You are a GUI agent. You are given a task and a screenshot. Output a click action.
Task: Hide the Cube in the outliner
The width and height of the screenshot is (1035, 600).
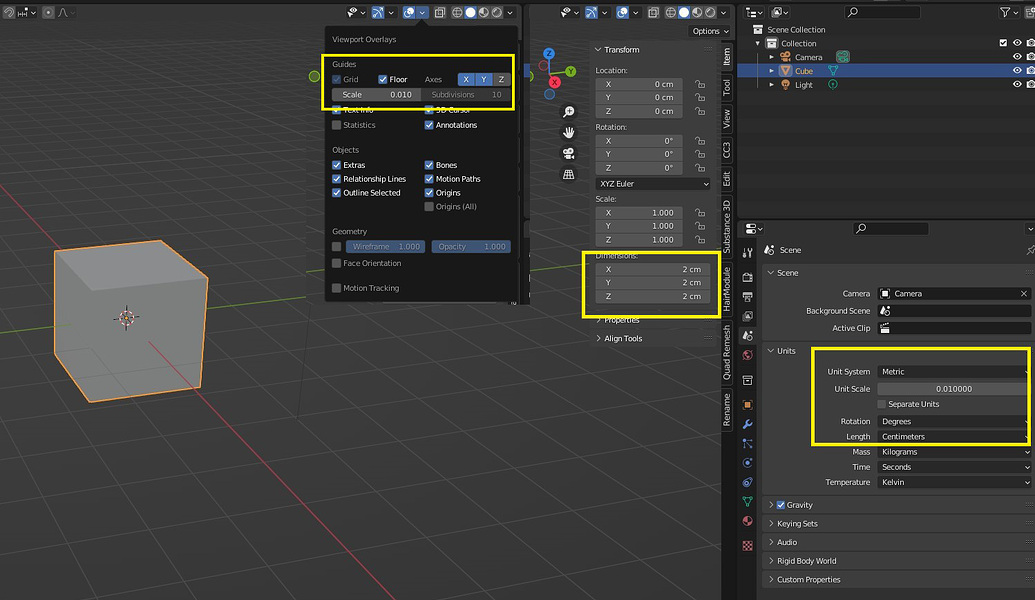click(1017, 71)
